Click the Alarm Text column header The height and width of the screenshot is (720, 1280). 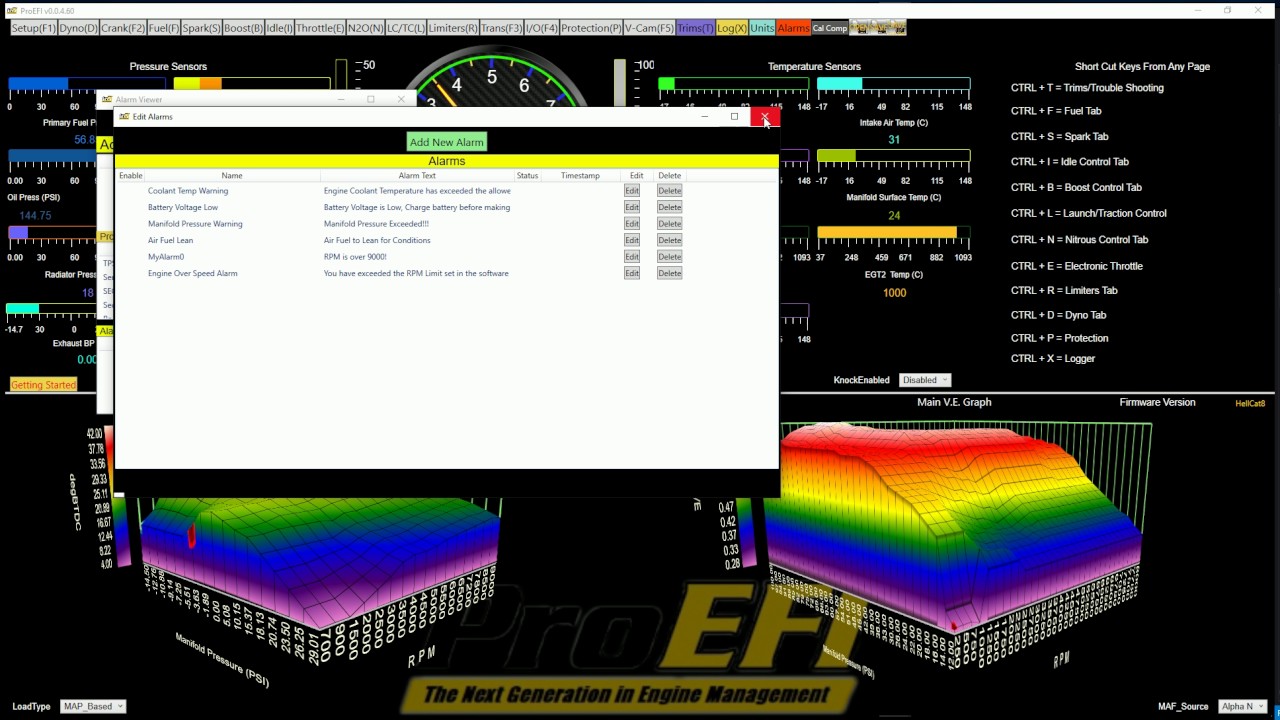coord(417,176)
